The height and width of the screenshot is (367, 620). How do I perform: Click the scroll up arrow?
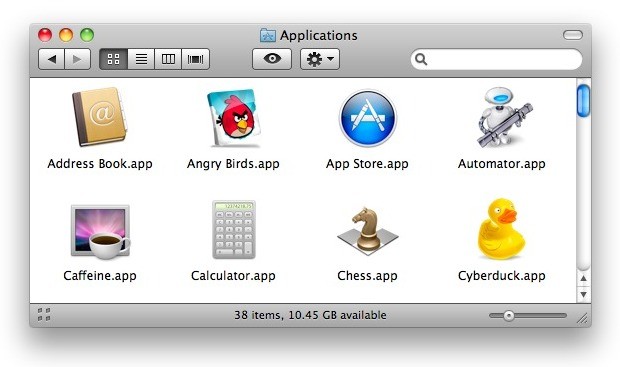pos(584,278)
